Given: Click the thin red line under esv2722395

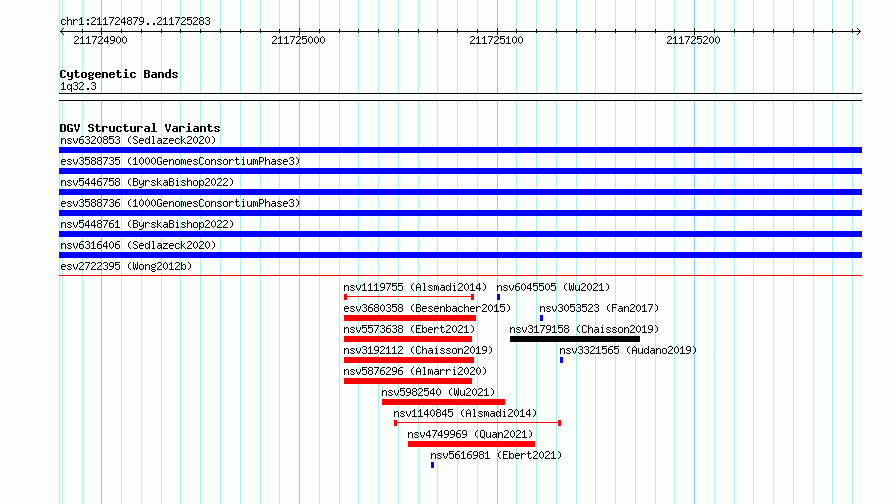Looking at the screenshot, I should coord(460,276).
